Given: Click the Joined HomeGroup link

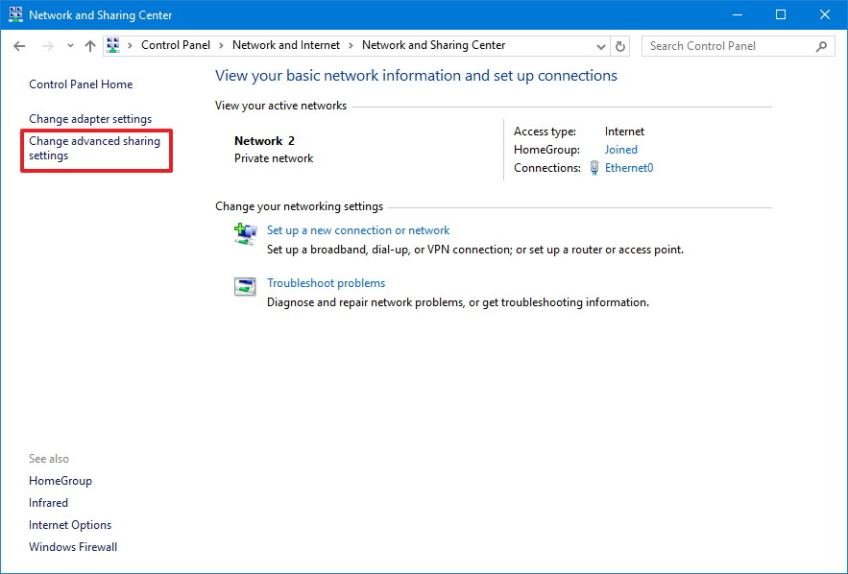Looking at the screenshot, I should [621, 150].
